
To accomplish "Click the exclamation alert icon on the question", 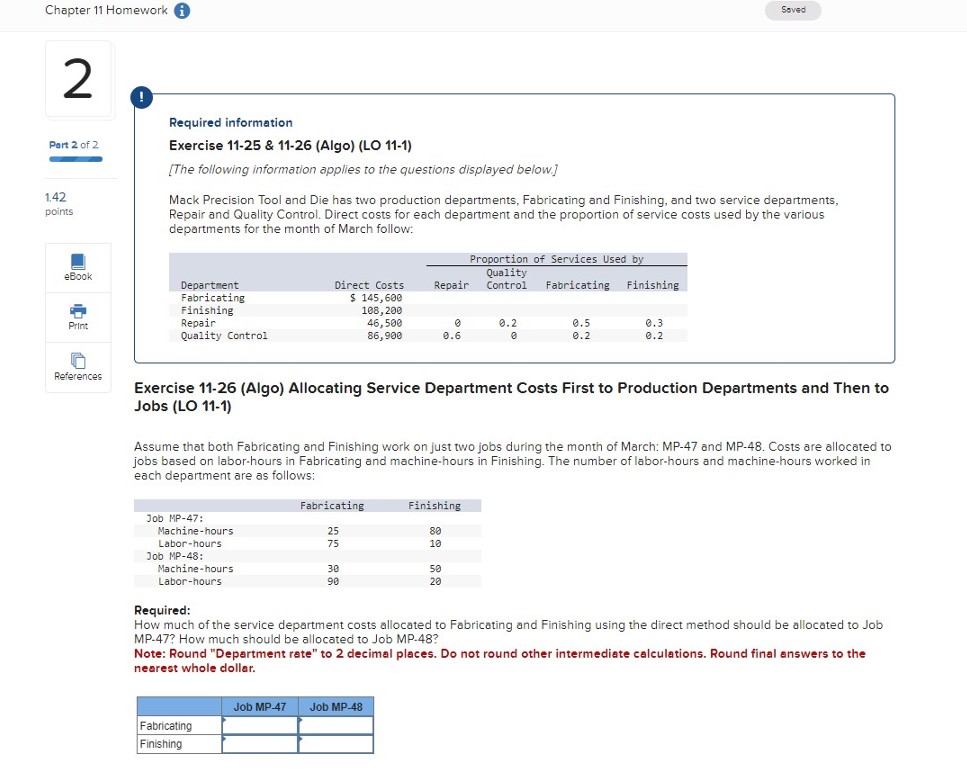I will [x=141, y=97].
